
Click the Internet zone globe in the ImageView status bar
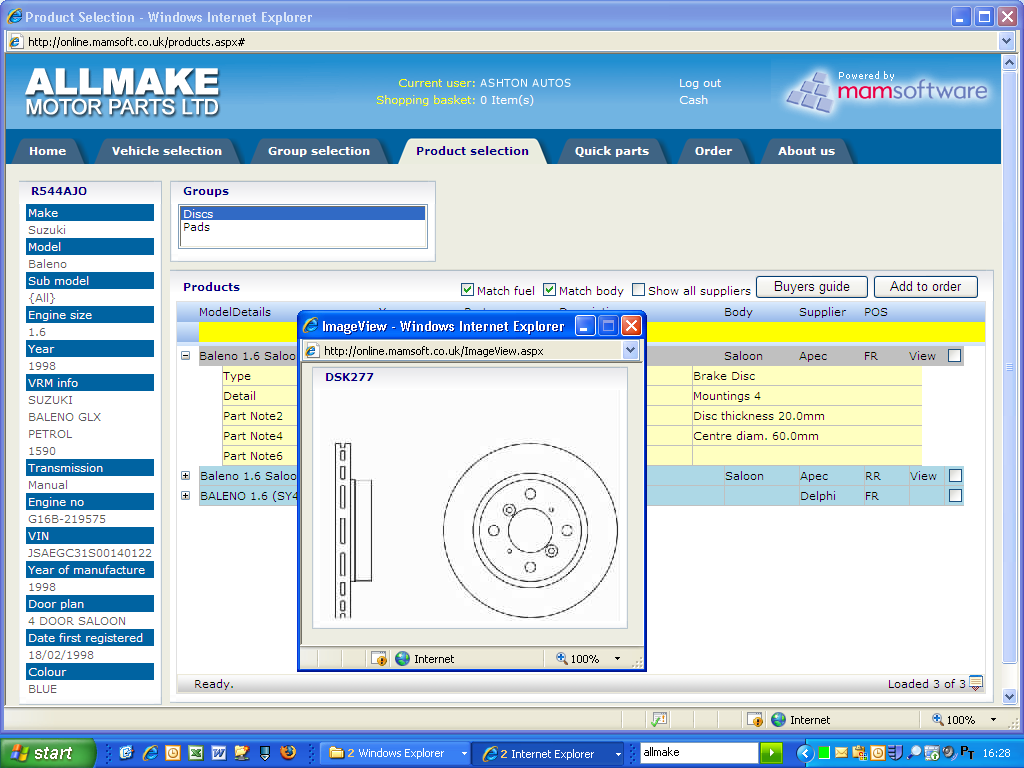coord(402,658)
